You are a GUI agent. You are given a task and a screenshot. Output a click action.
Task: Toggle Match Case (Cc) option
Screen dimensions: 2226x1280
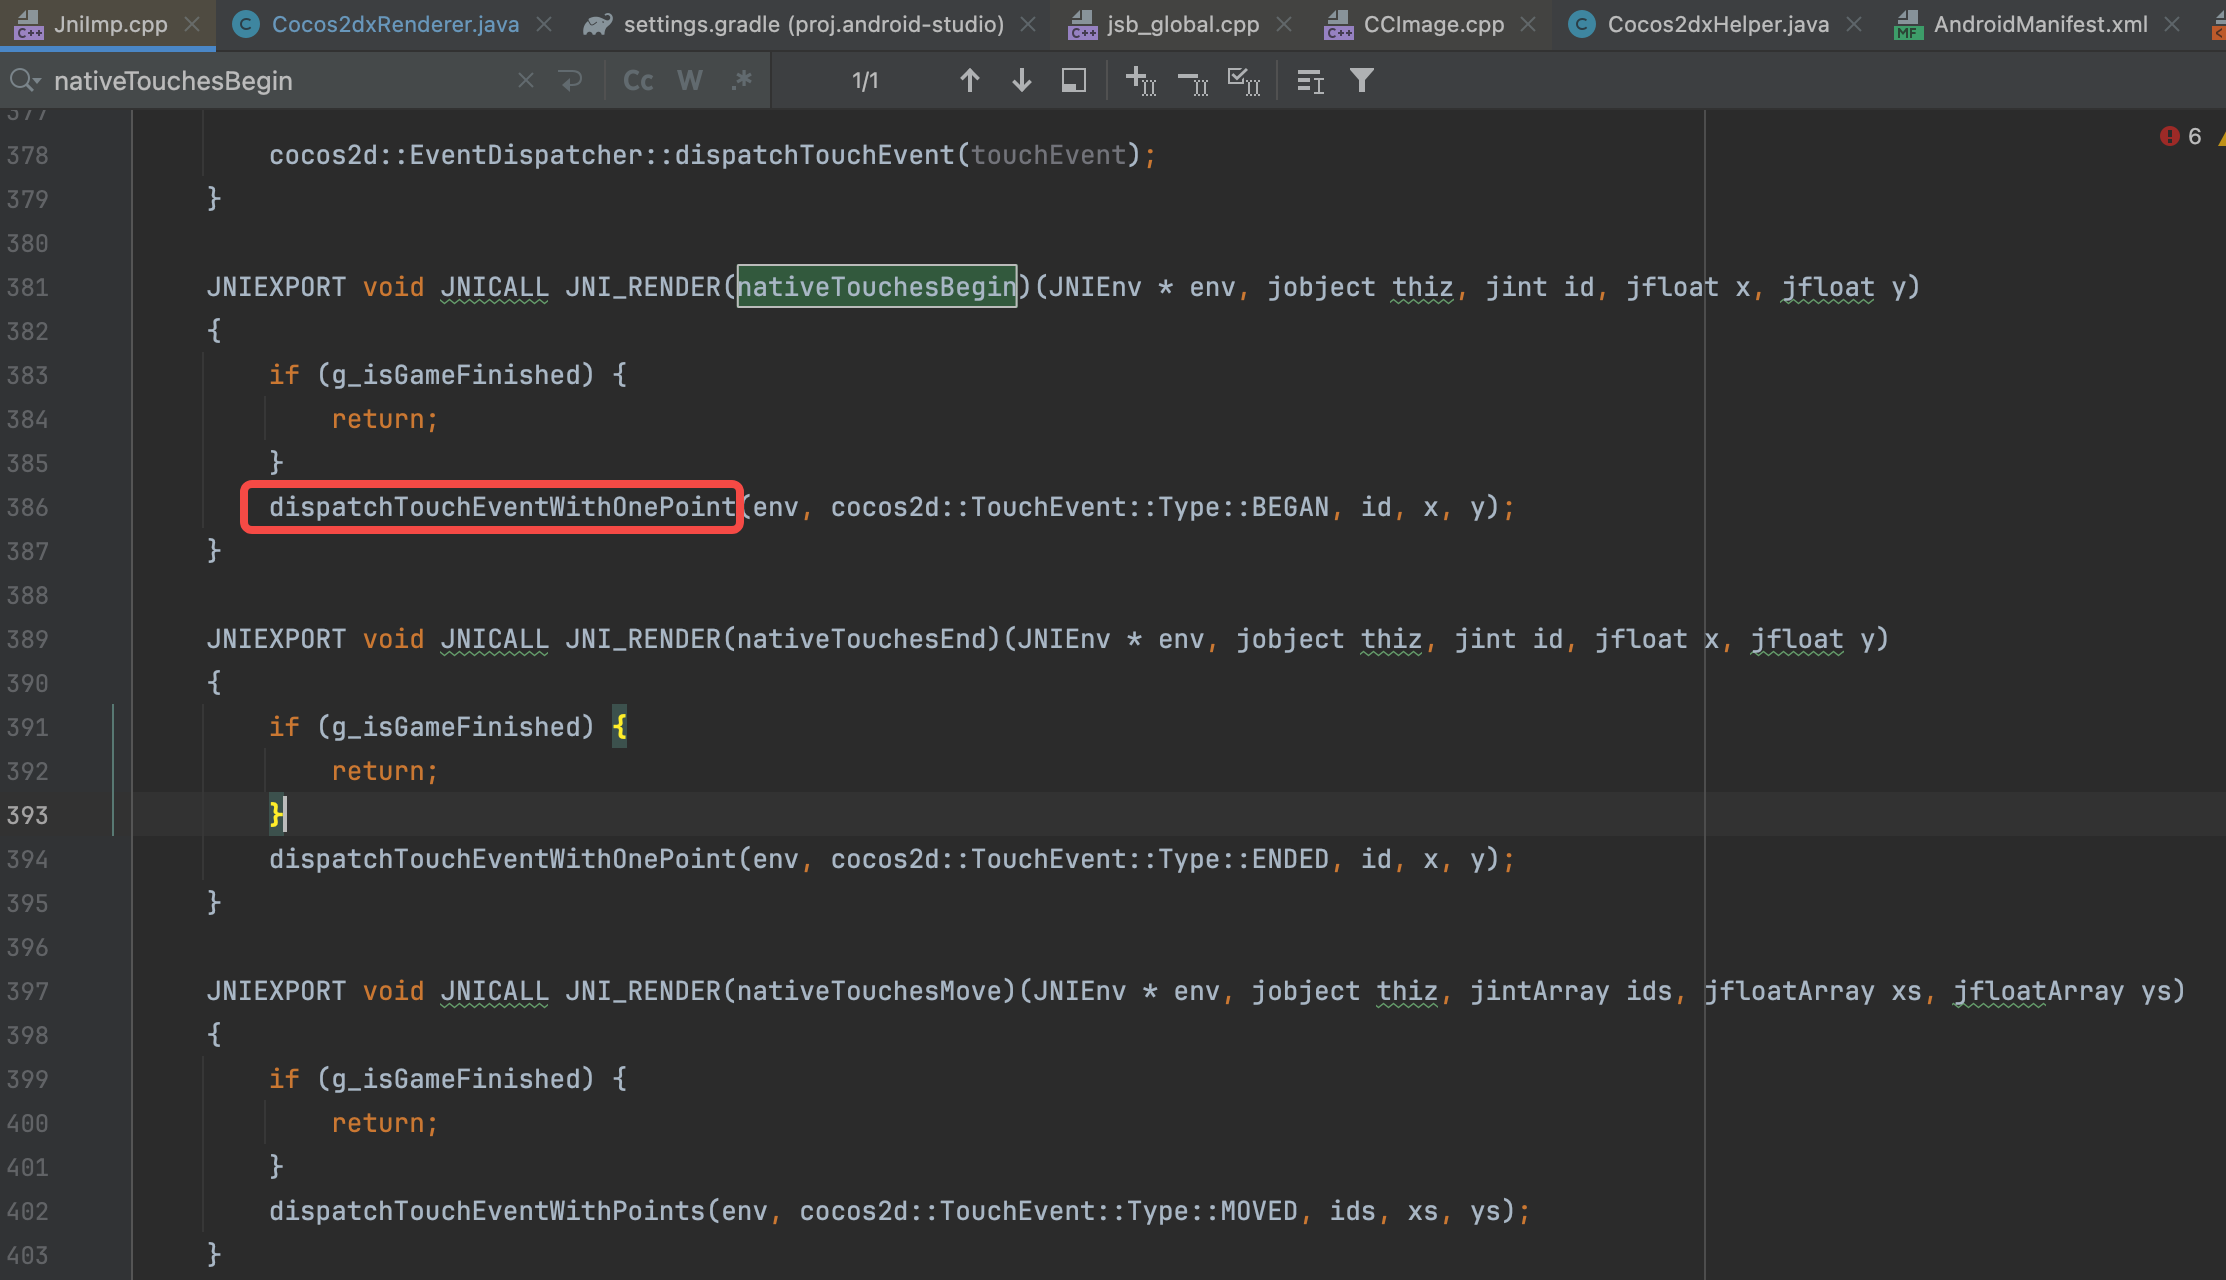coord(638,81)
